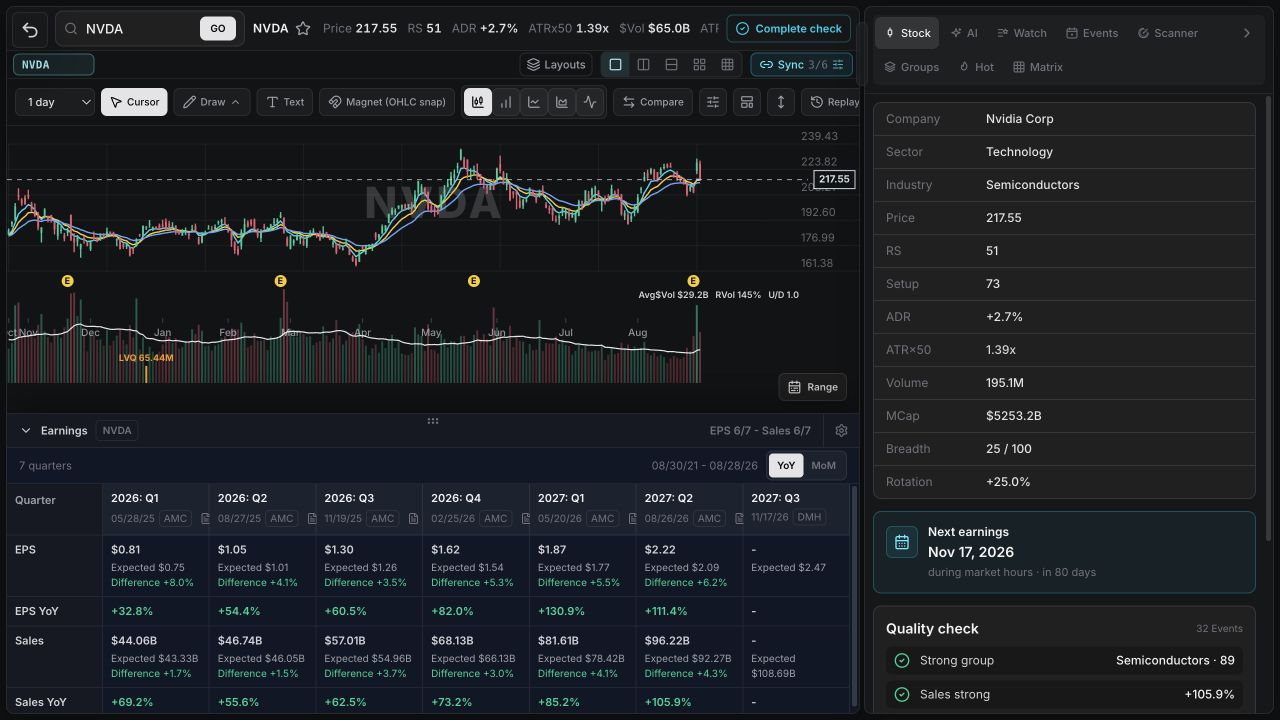Click the NVDA tag beside Earnings
Screen dimensions: 1280x720
pos(117,430)
